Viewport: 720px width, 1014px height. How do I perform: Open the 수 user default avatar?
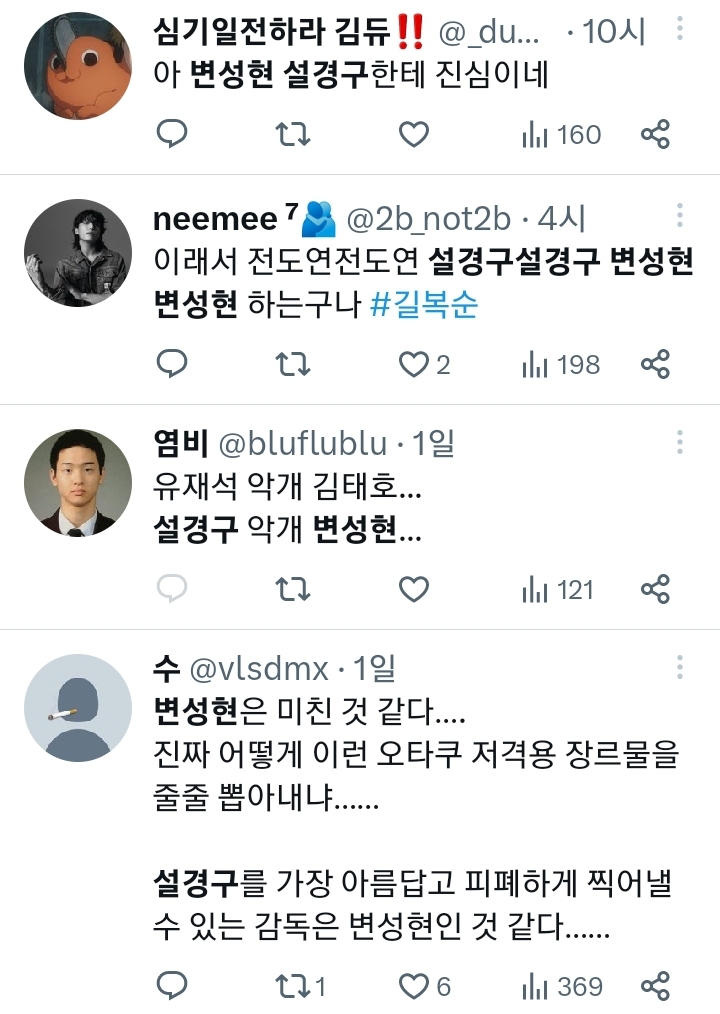[x=78, y=709]
